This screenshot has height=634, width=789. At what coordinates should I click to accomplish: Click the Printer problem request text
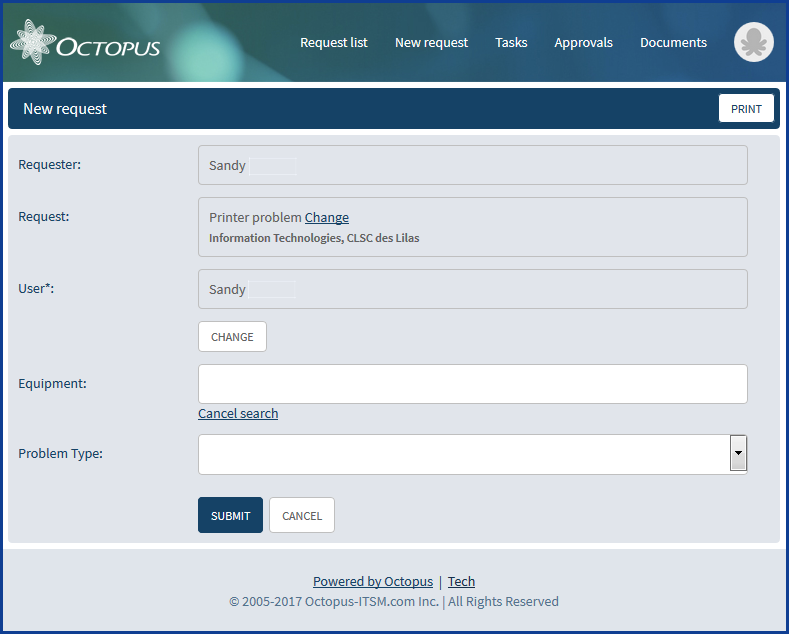(x=255, y=217)
